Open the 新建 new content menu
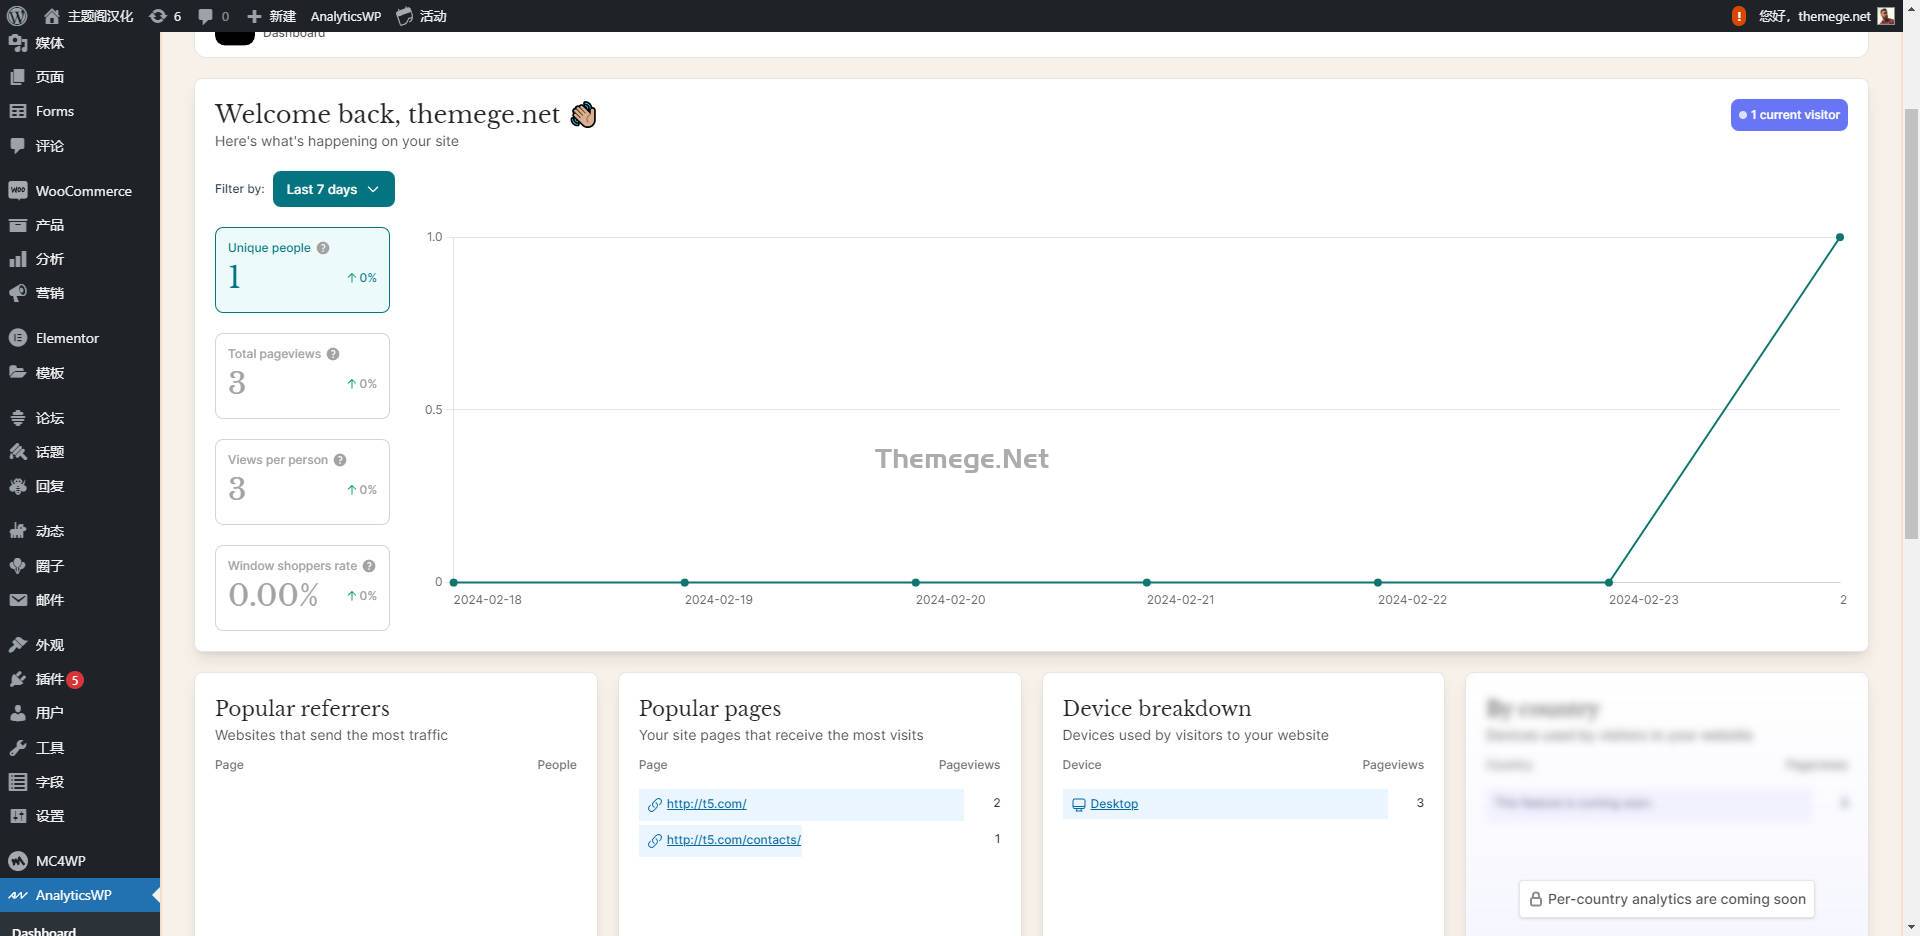This screenshot has height=936, width=1920. tap(271, 16)
